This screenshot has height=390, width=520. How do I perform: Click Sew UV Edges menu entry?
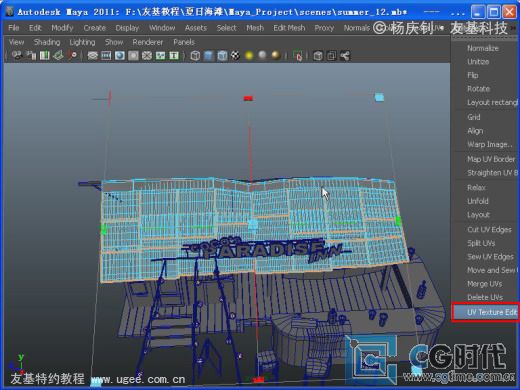click(490, 257)
